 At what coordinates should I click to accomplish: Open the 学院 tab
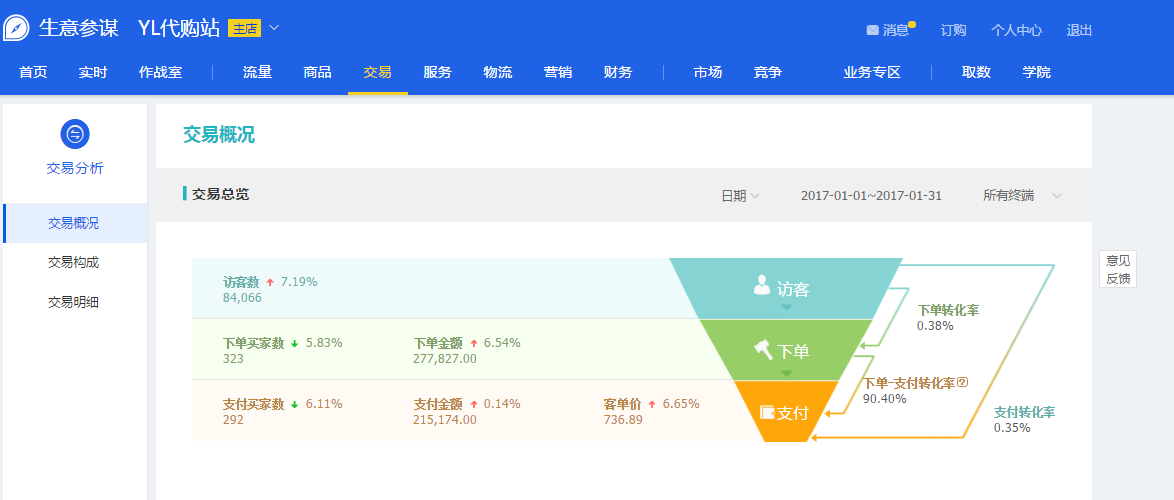pyautogui.click(x=1036, y=73)
